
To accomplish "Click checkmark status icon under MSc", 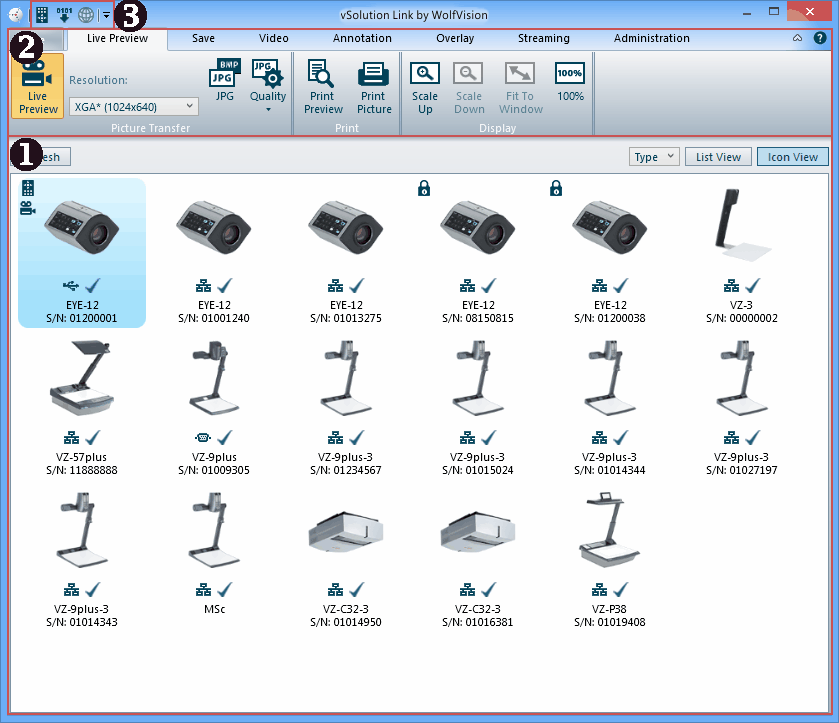I will (225, 590).
